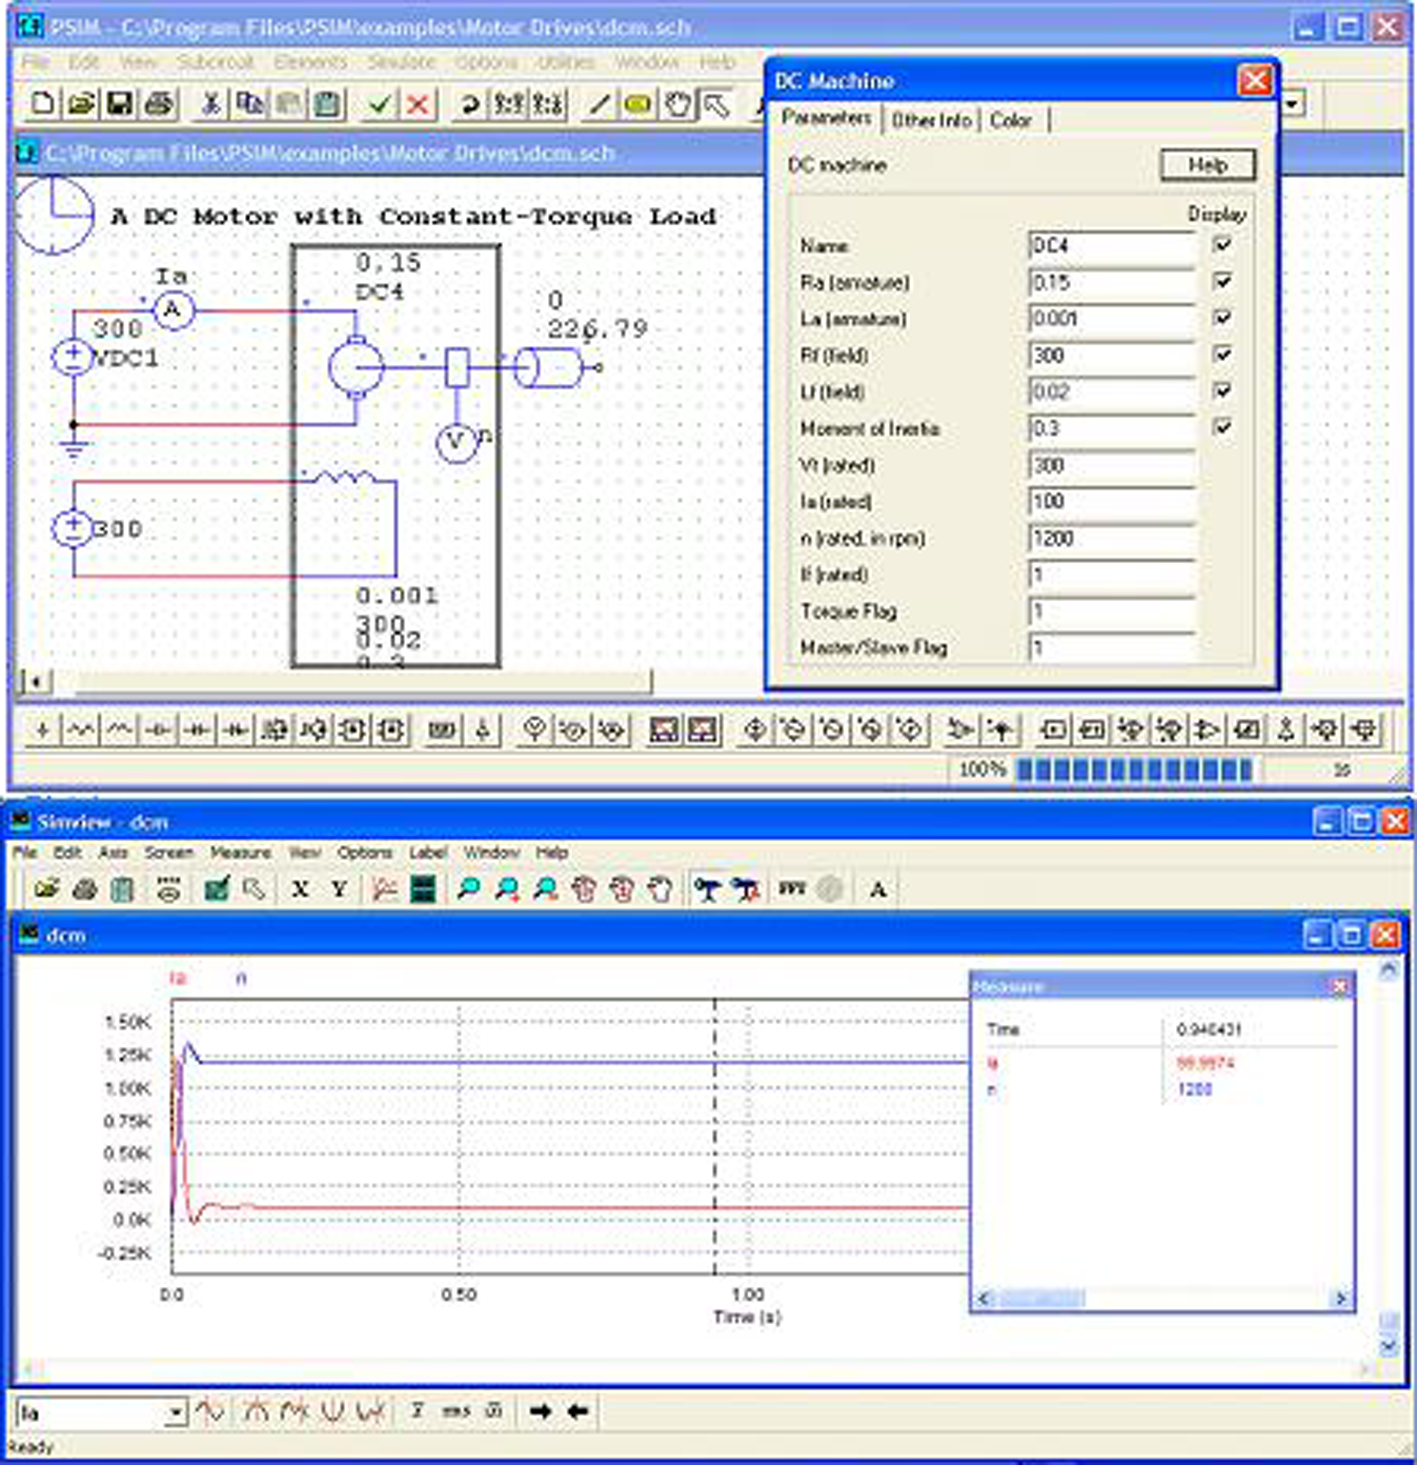Click the Y axis icon in Simview

click(338, 888)
